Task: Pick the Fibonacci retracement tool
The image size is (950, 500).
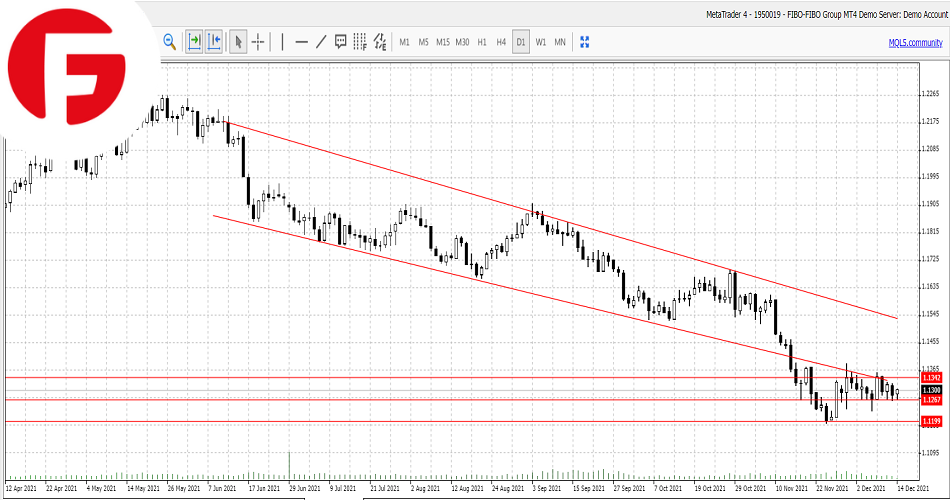Action: pos(360,41)
